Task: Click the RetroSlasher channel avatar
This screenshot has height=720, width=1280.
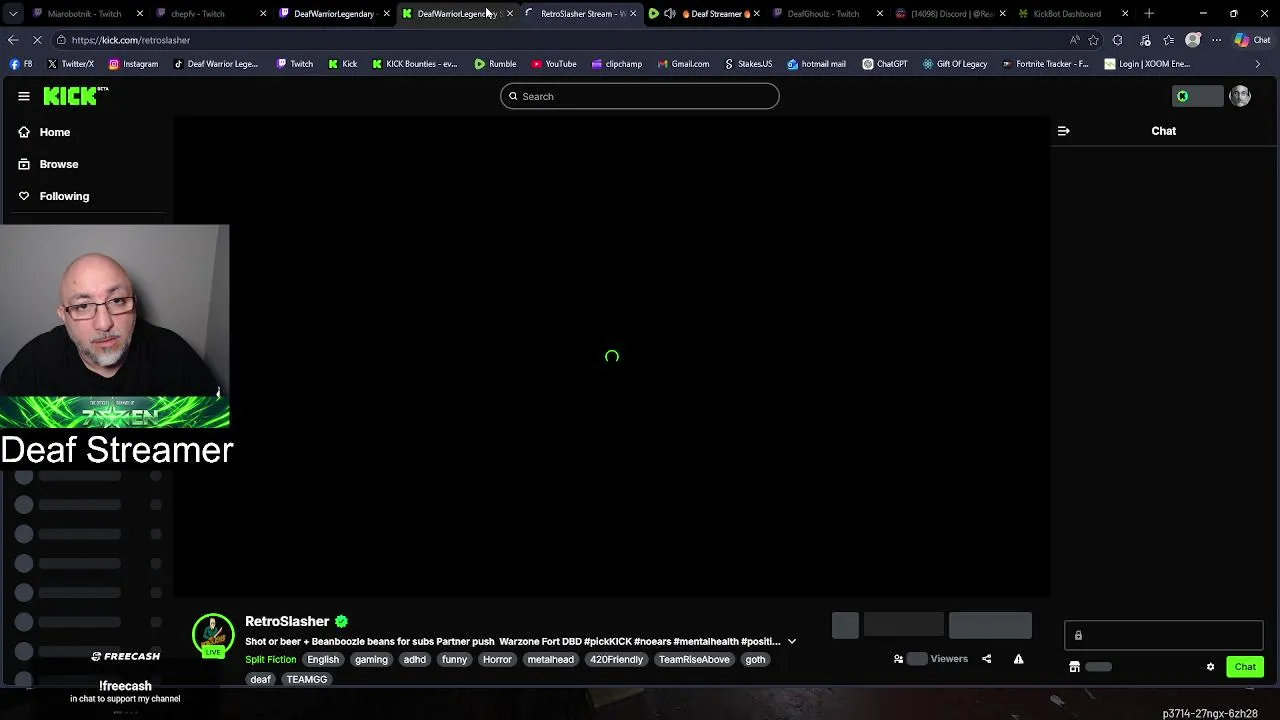Action: (x=213, y=635)
